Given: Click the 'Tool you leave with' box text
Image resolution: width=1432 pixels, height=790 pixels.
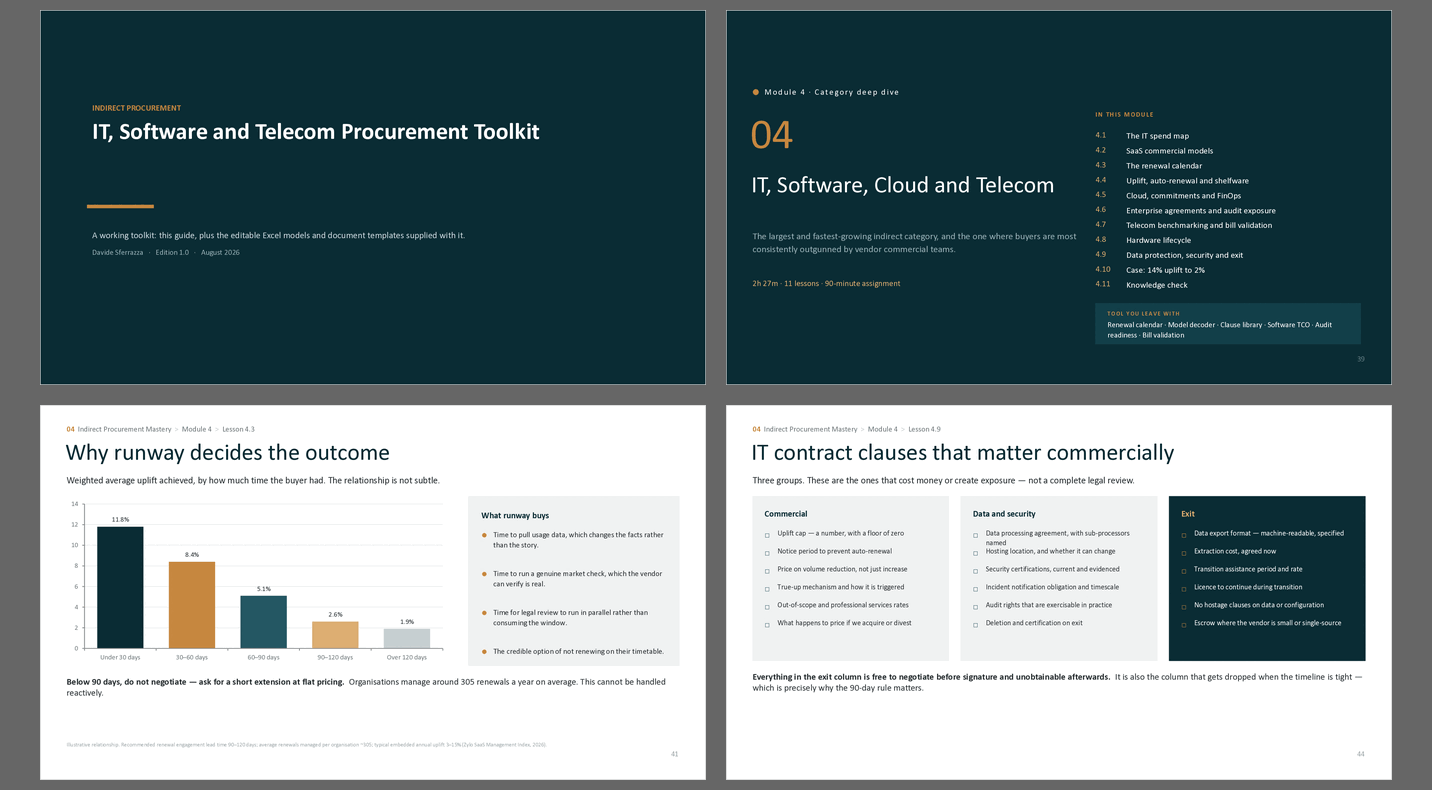Looking at the screenshot, I should coord(1219,330).
